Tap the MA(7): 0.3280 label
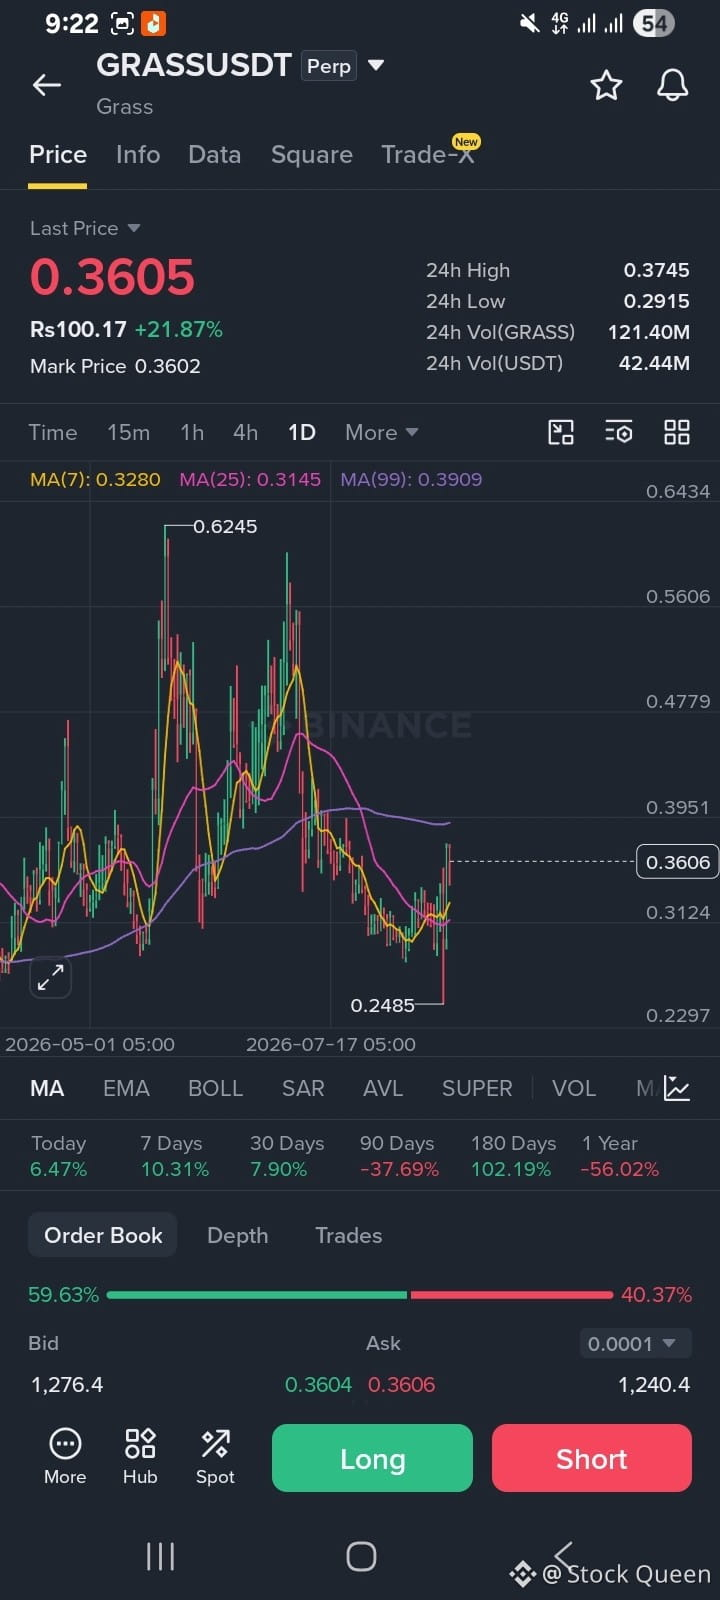Image resolution: width=720 pixels, height=1600 pixels. [x=95, y=479]
